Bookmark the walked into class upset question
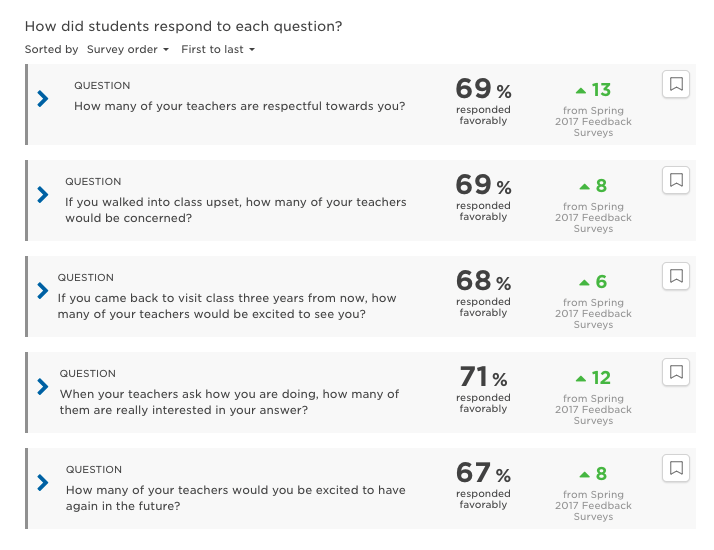 [676, 180]
